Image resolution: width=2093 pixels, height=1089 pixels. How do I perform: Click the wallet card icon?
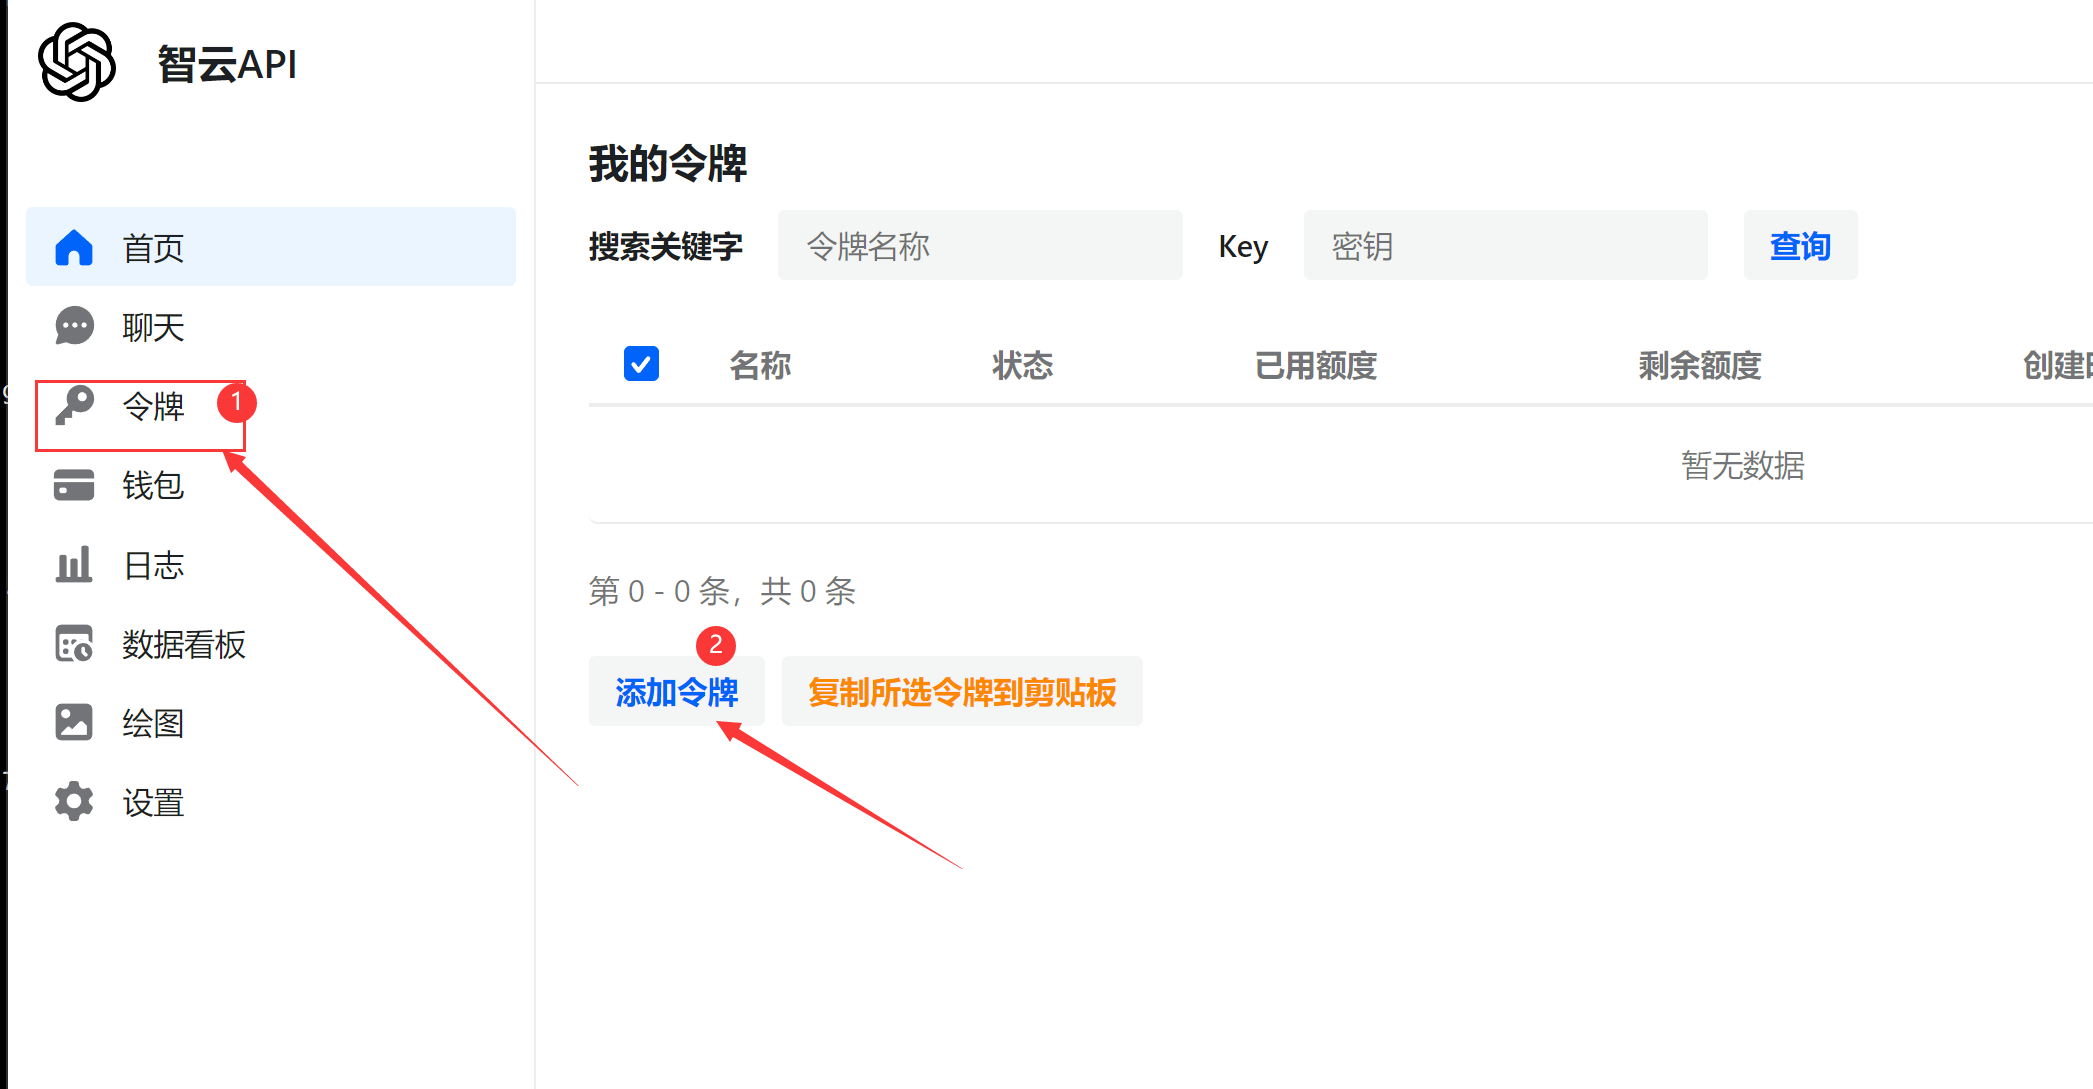(74, 485)
